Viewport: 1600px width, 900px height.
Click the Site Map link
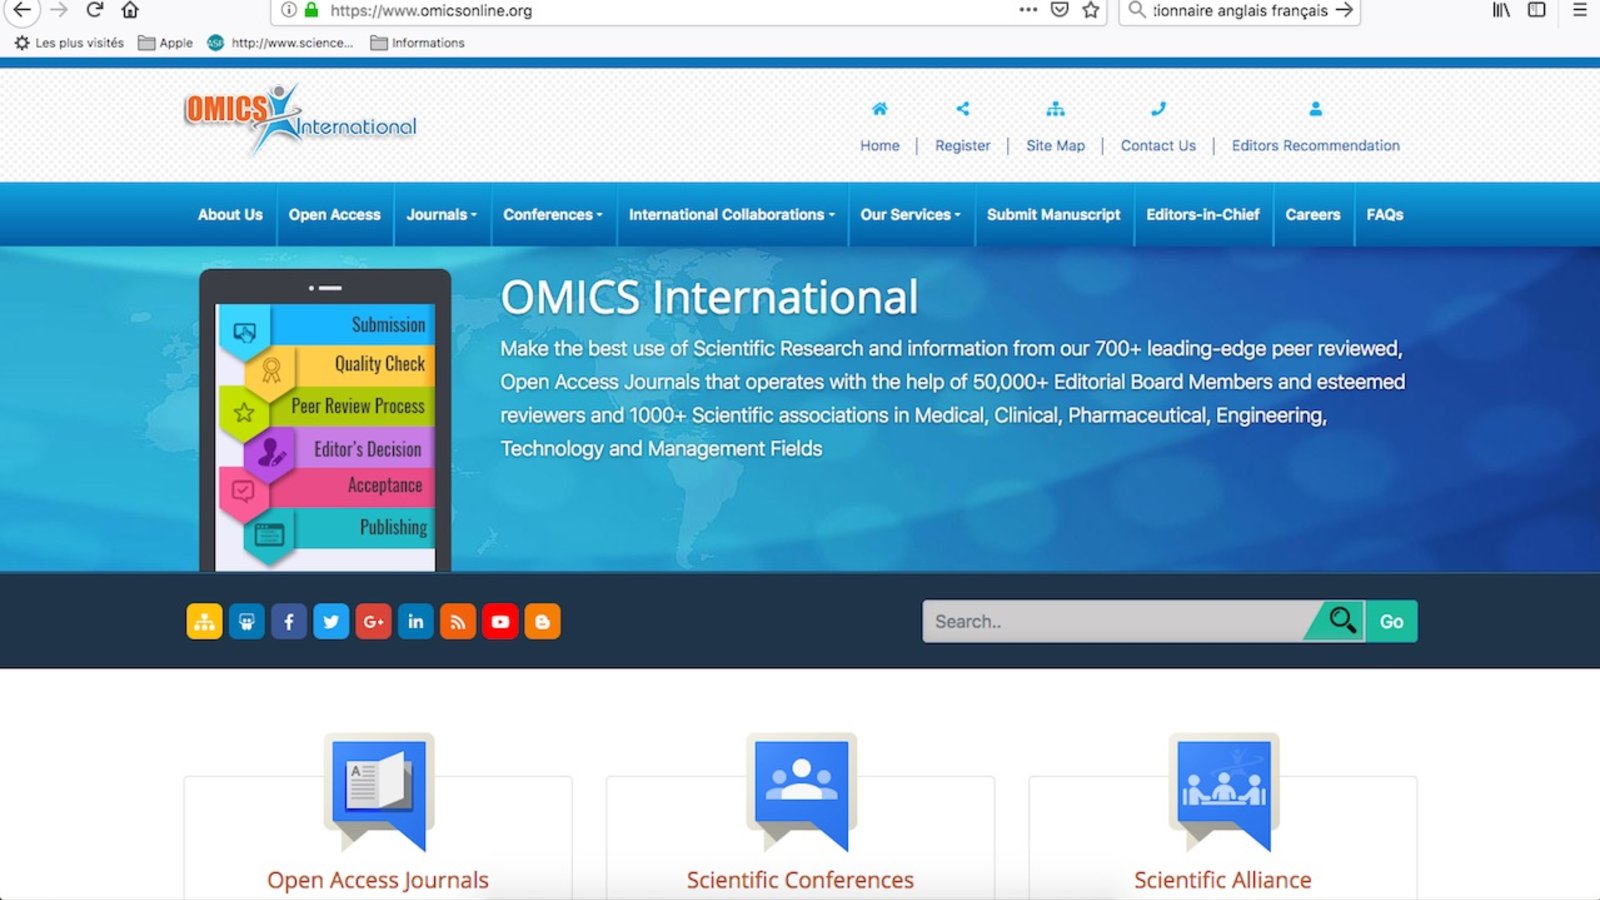click(1056, 146)
